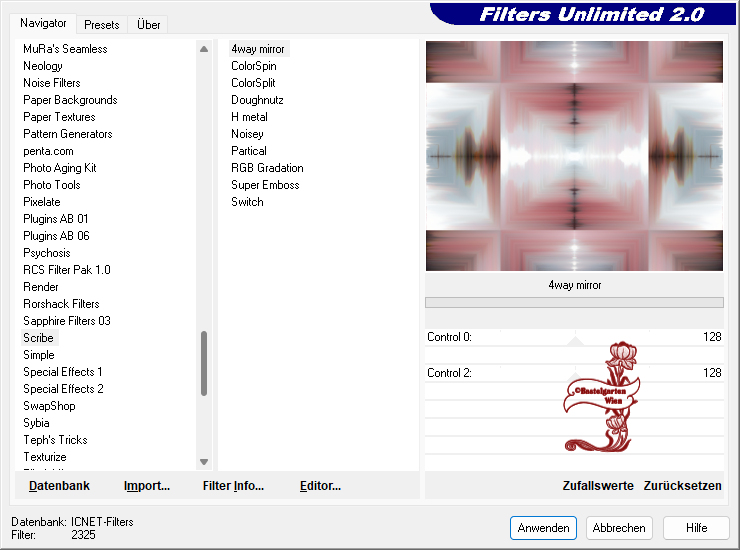Viewport: 740px width, 550px height.
Task: Select the Simple category
Action: pyautogui.click(x=39, y=355)
